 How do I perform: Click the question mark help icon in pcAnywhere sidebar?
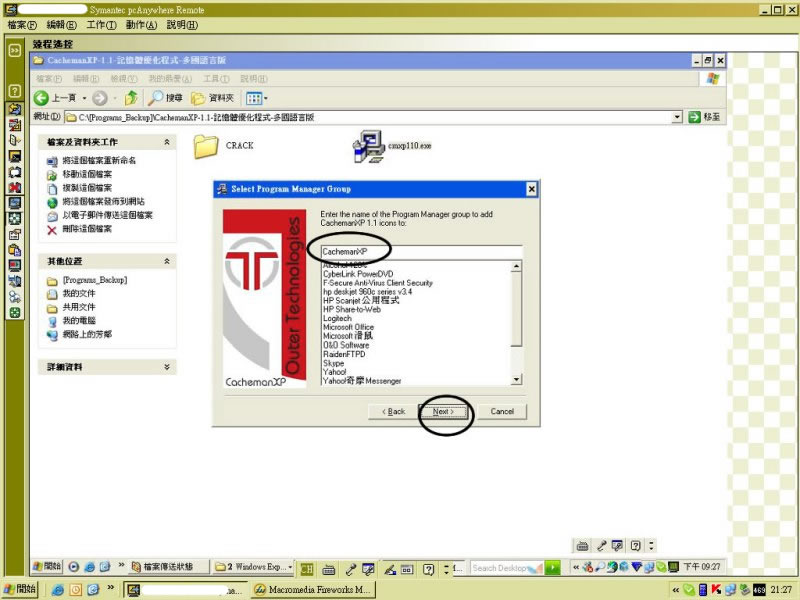14,91
